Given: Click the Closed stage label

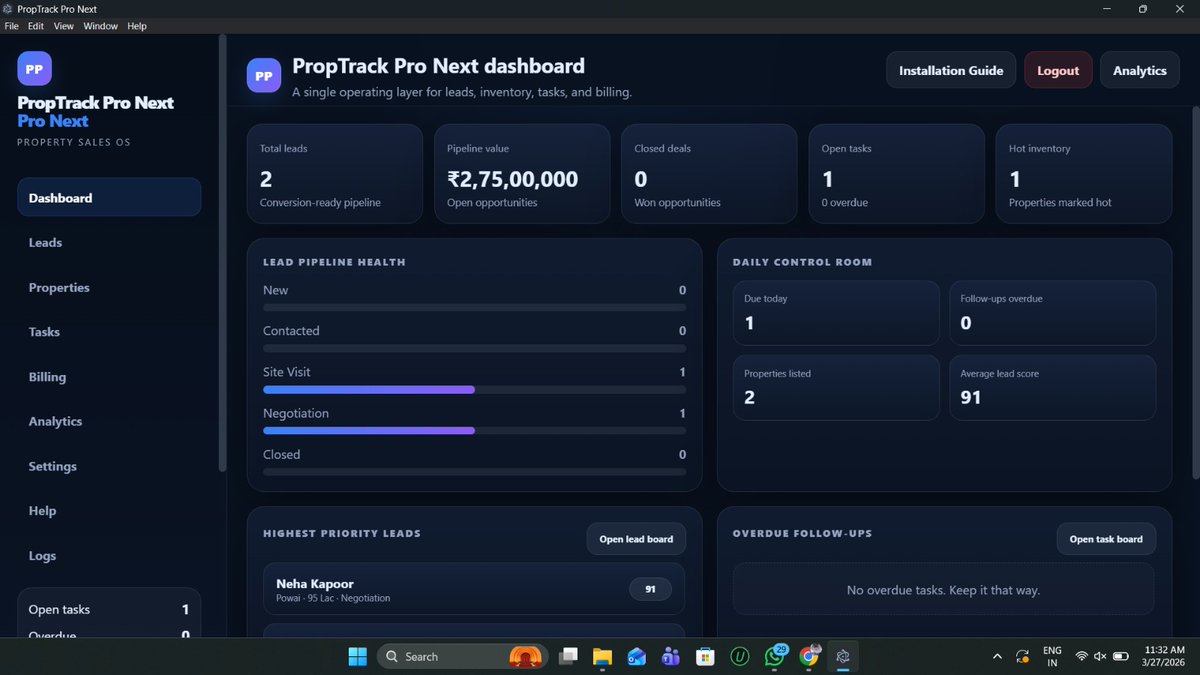Looking at the screenshot, I should (x=281, y=454).
